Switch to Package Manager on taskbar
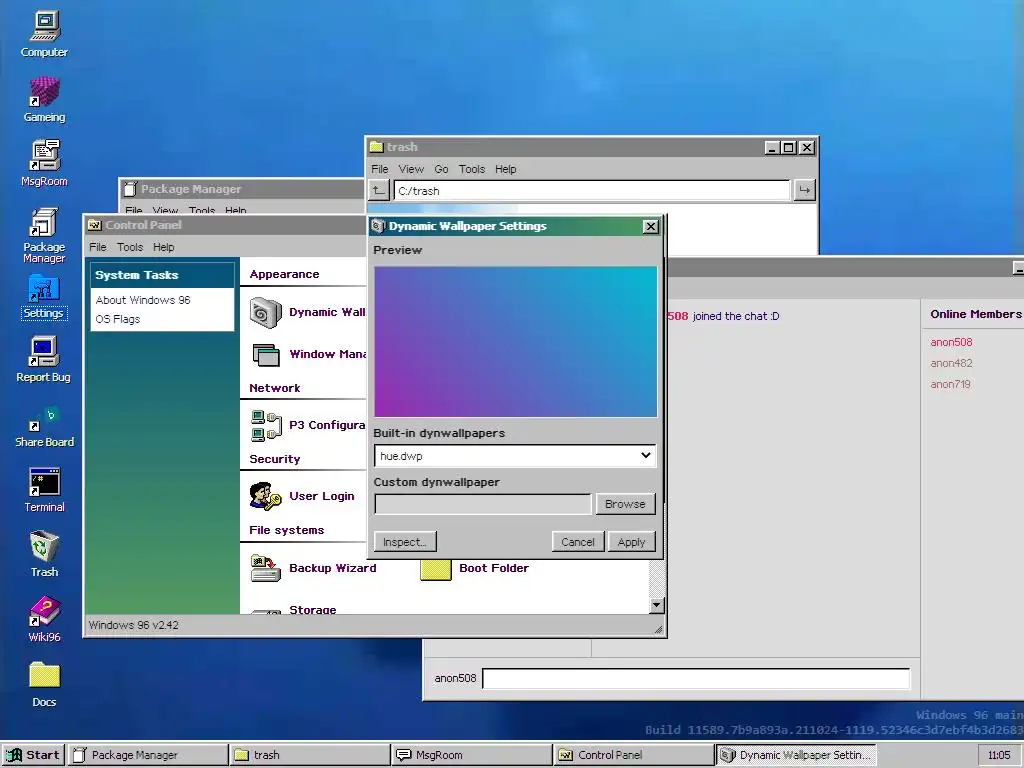Screen dimensions: 1024x768 [148, 755]
